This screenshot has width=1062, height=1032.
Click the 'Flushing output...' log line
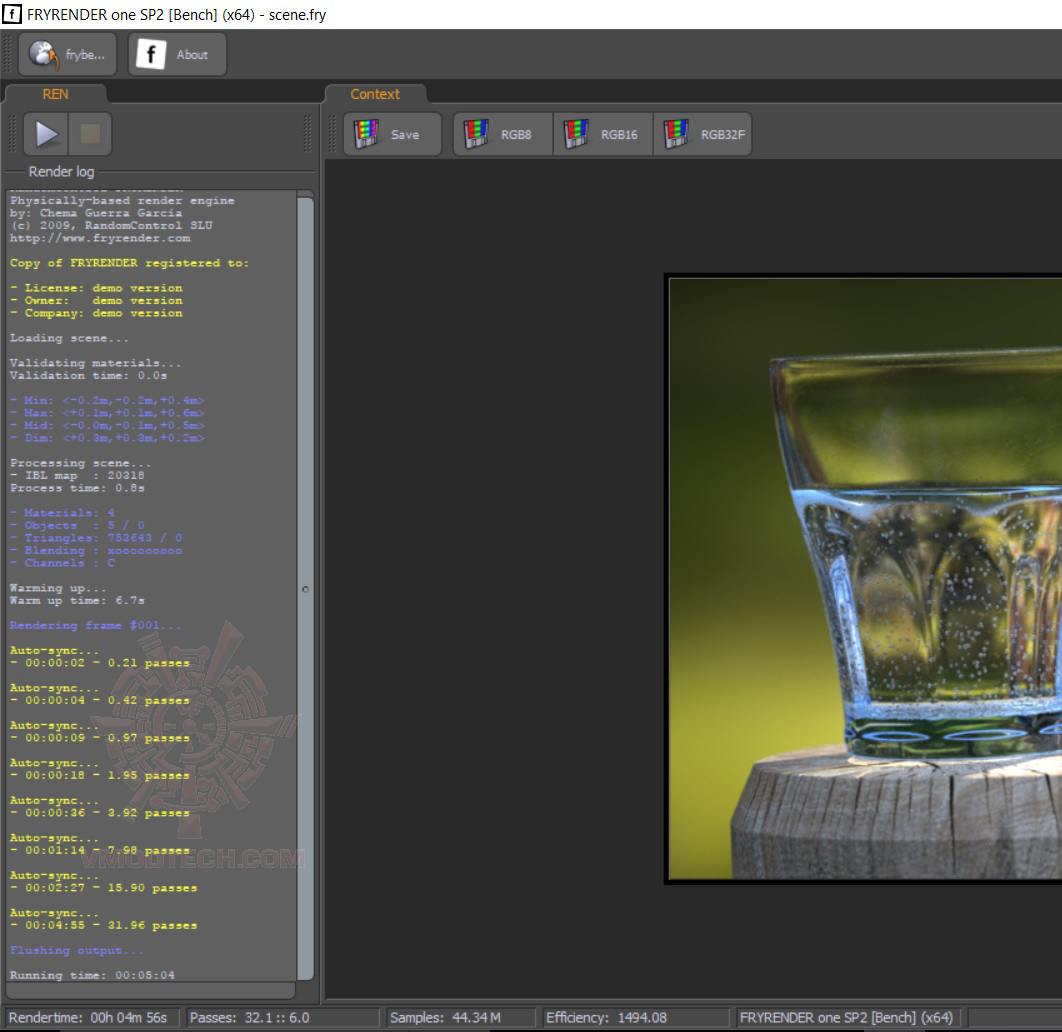(77, 950)
